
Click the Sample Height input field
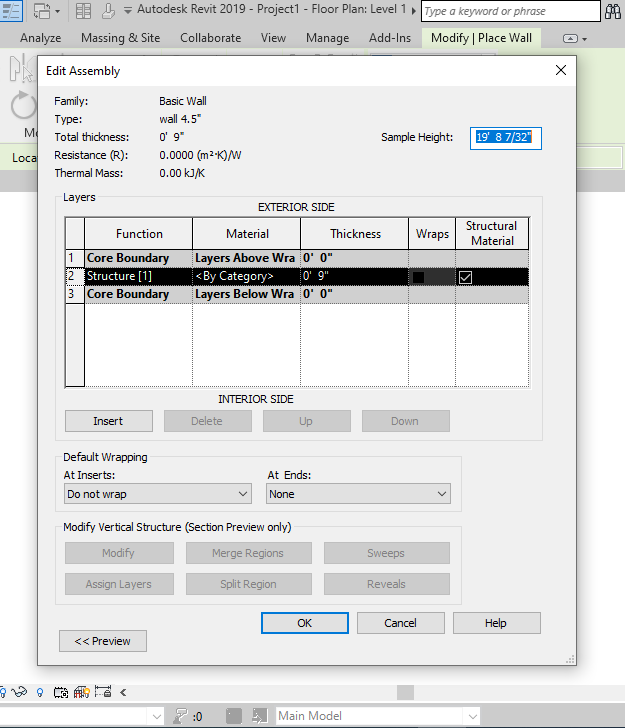pos(505,138)
